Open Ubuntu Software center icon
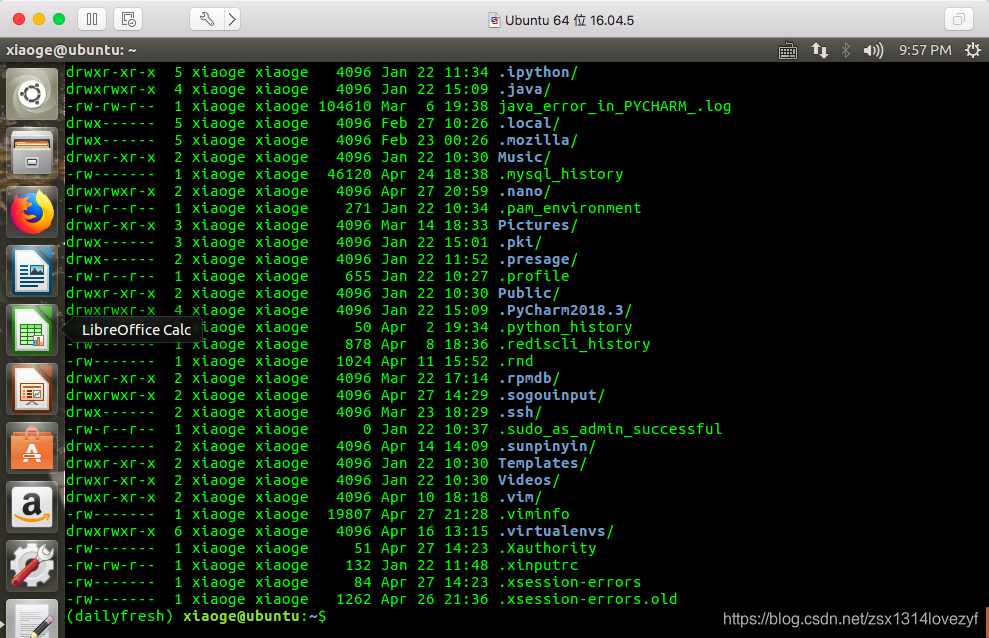The image size is (989, 638). [x=32, y=448]
